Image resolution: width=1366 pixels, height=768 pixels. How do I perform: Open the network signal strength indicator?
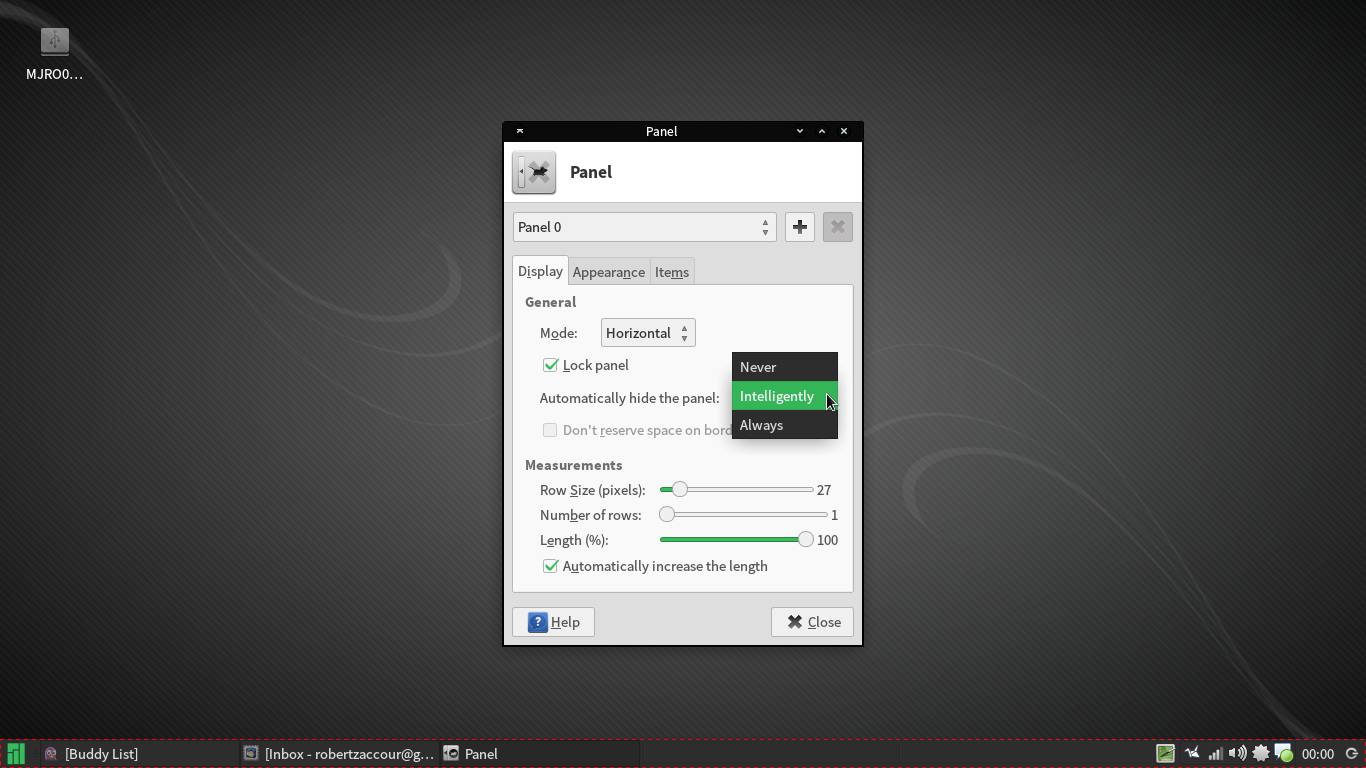[1214, 754]
